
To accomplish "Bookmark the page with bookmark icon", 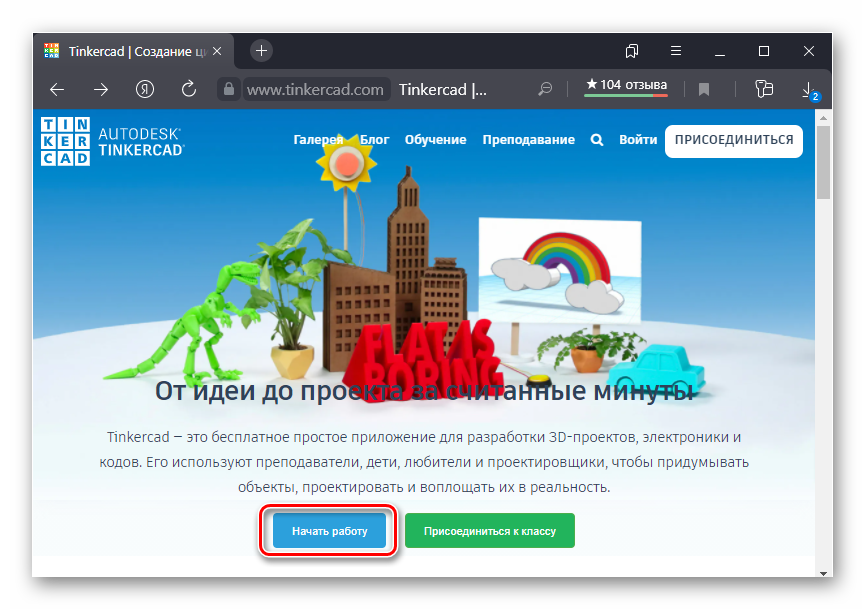I will (704, 89).
